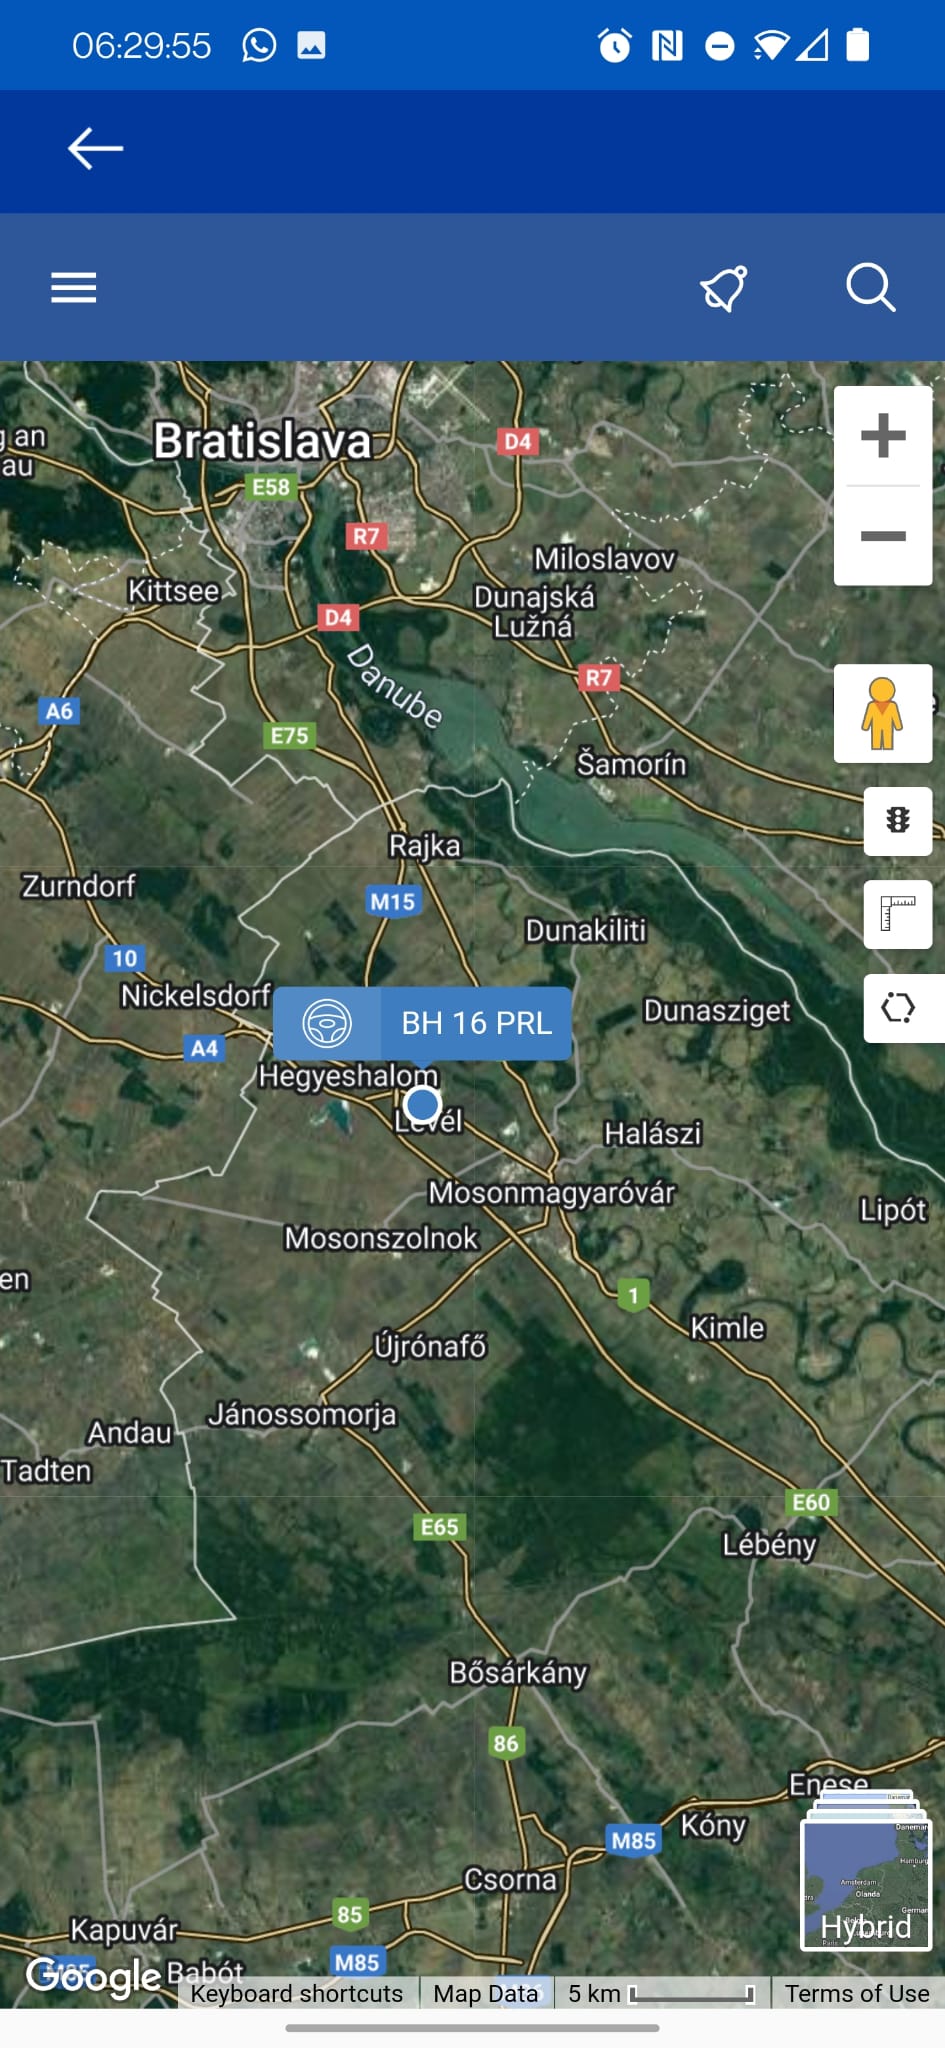Viewport: 945px width, 2048px height.
Task: Open Google logo link on map
Action: (93, 1977)
